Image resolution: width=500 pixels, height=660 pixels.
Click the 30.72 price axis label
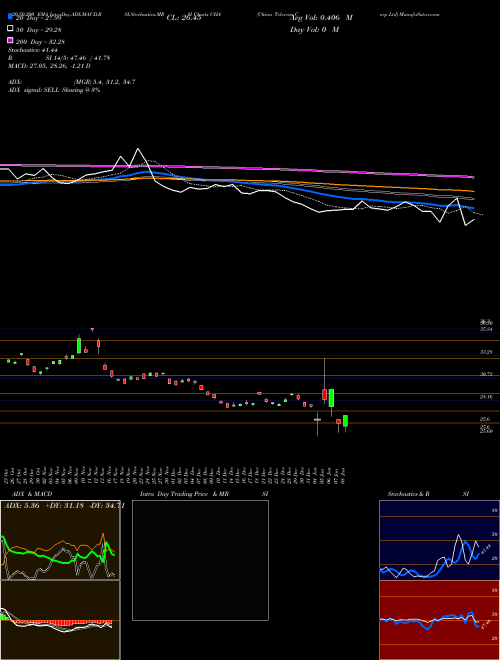[487, 374]
